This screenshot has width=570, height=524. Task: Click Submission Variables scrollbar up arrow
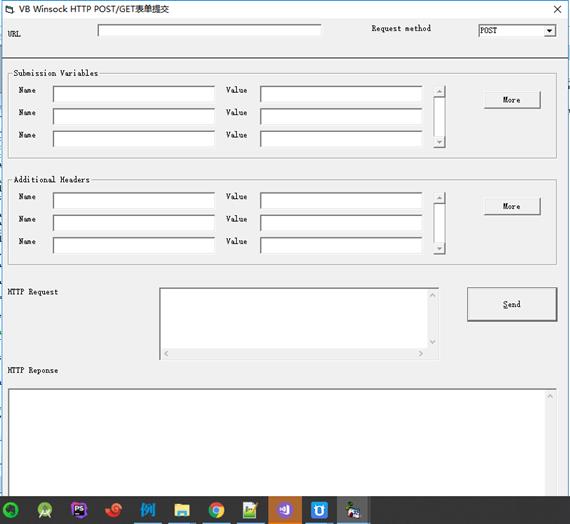[439, 91]
